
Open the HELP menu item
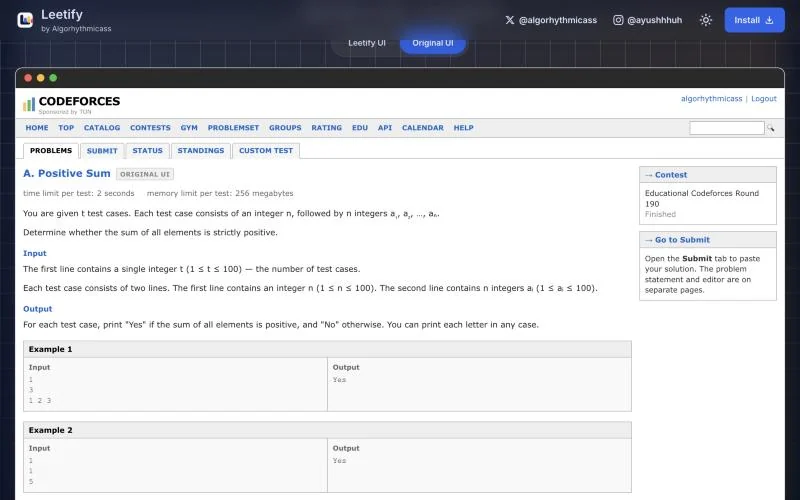click(x=463, y=128)
